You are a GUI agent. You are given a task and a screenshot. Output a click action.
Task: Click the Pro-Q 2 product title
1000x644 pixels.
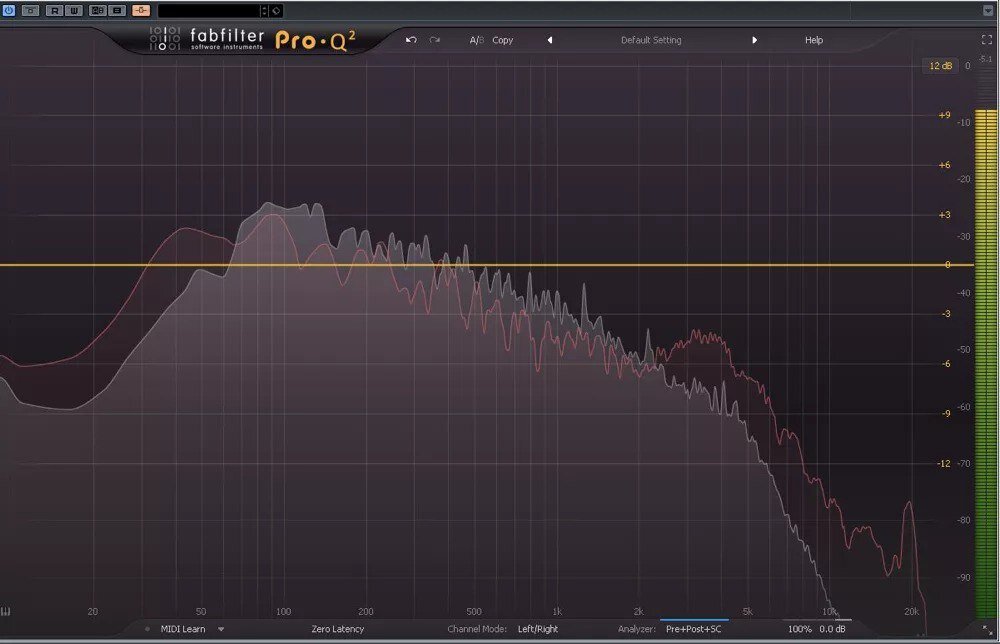tap(316, 40)
